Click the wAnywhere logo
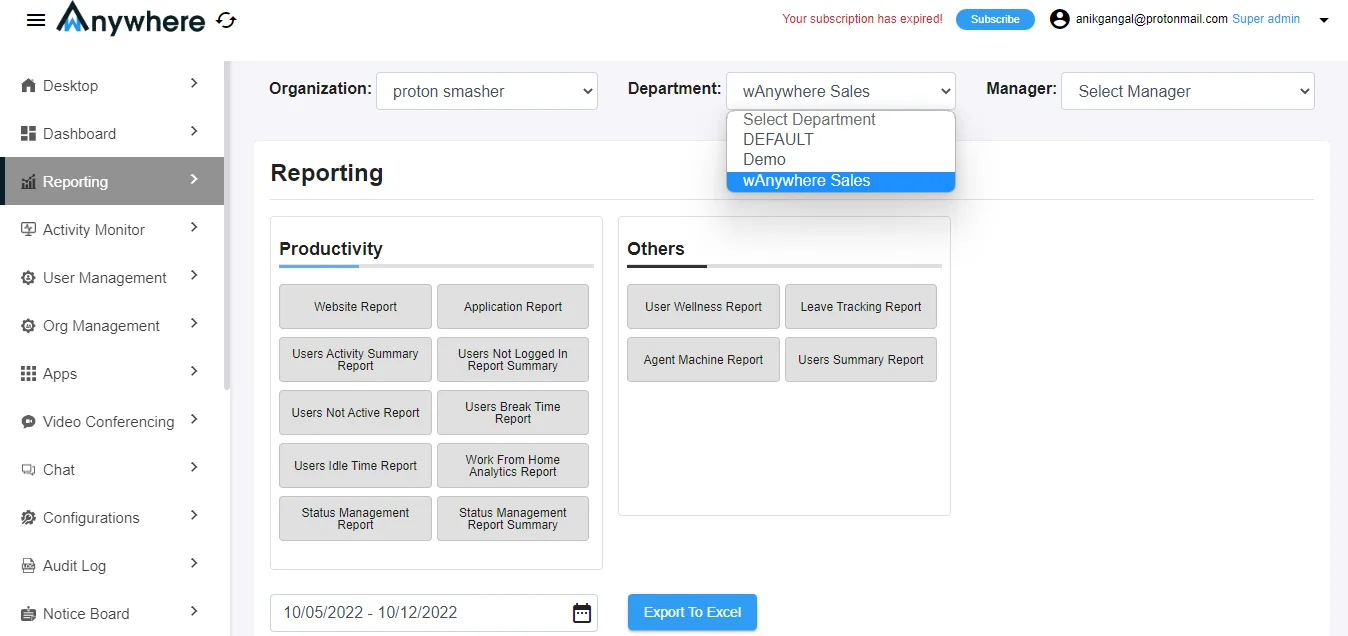 pos(131,19)
